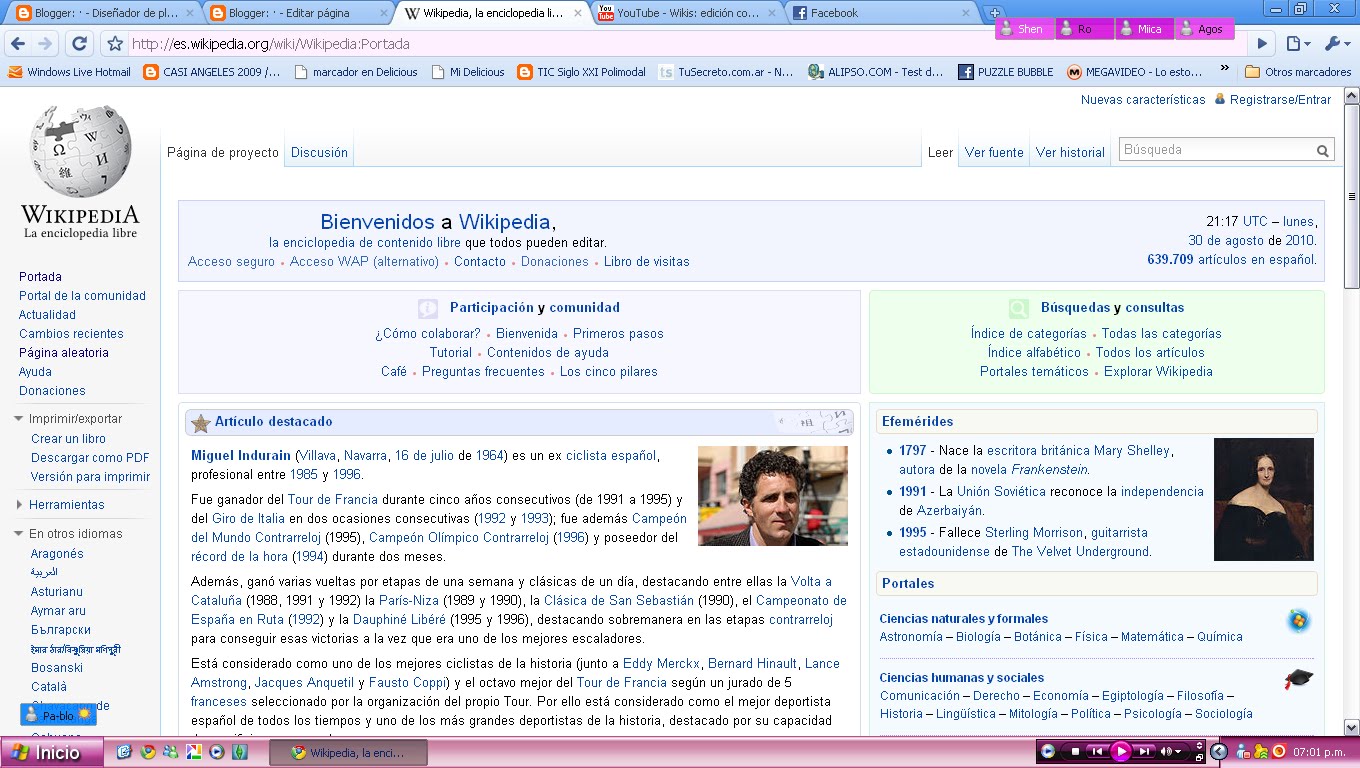Image resolution: width=1360 pixels, height=768 pixels.
Task: Open the CASI ANGELES 2009 bookmark
Action: [212, 72]
